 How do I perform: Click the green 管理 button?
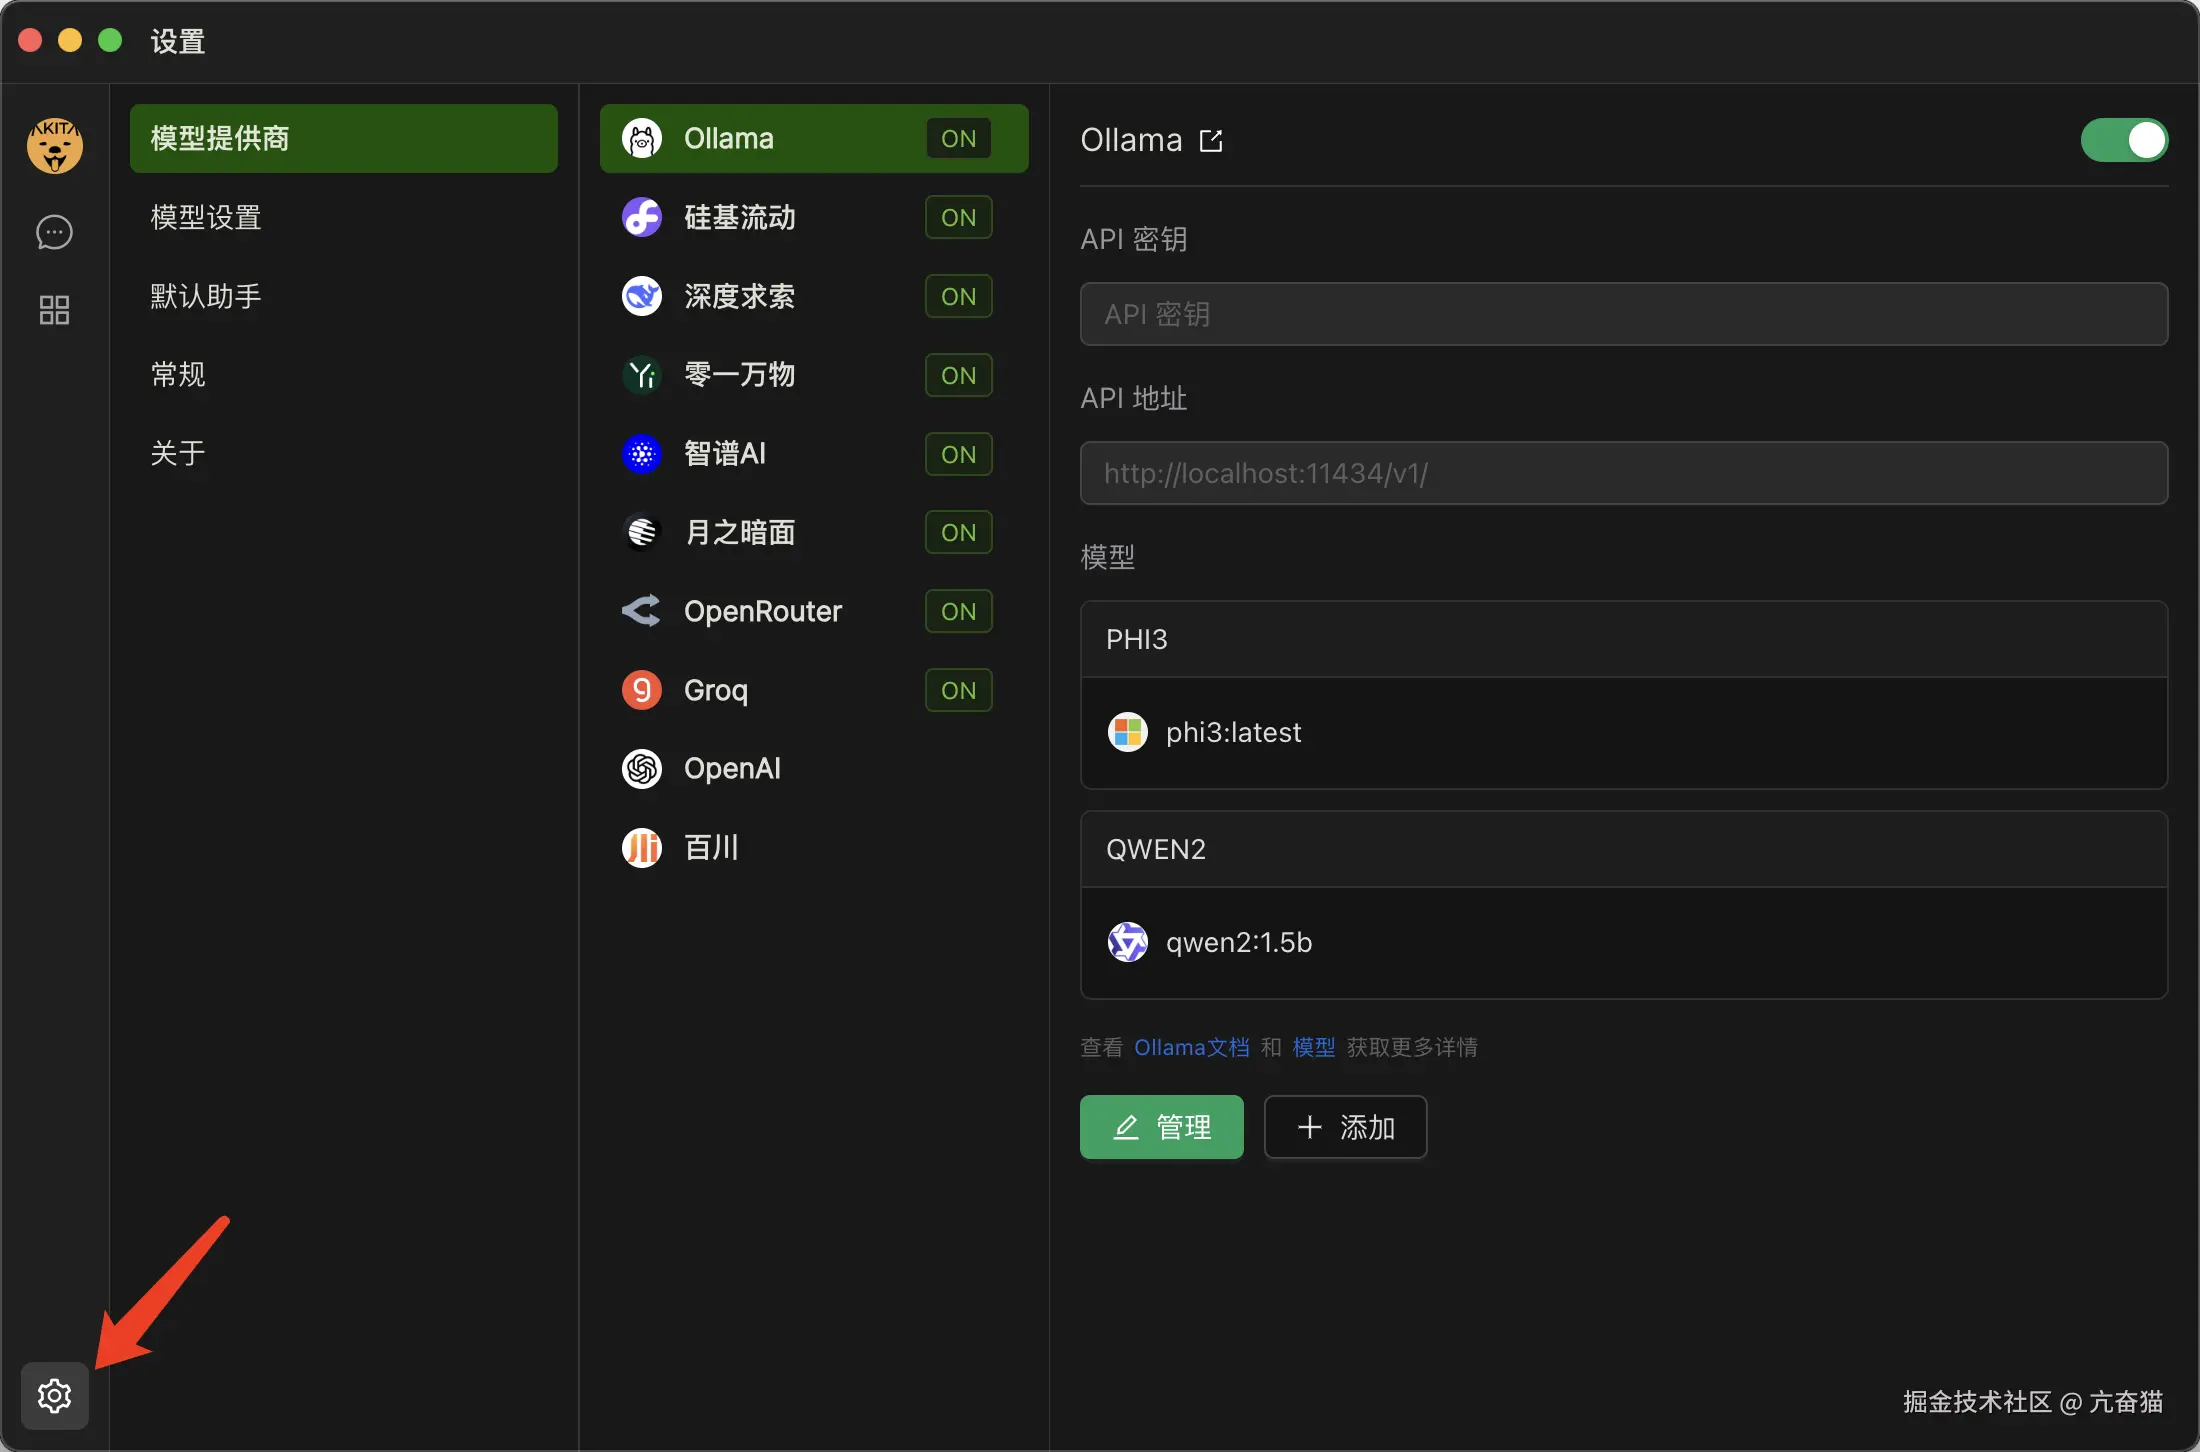coord(1161,1127)
